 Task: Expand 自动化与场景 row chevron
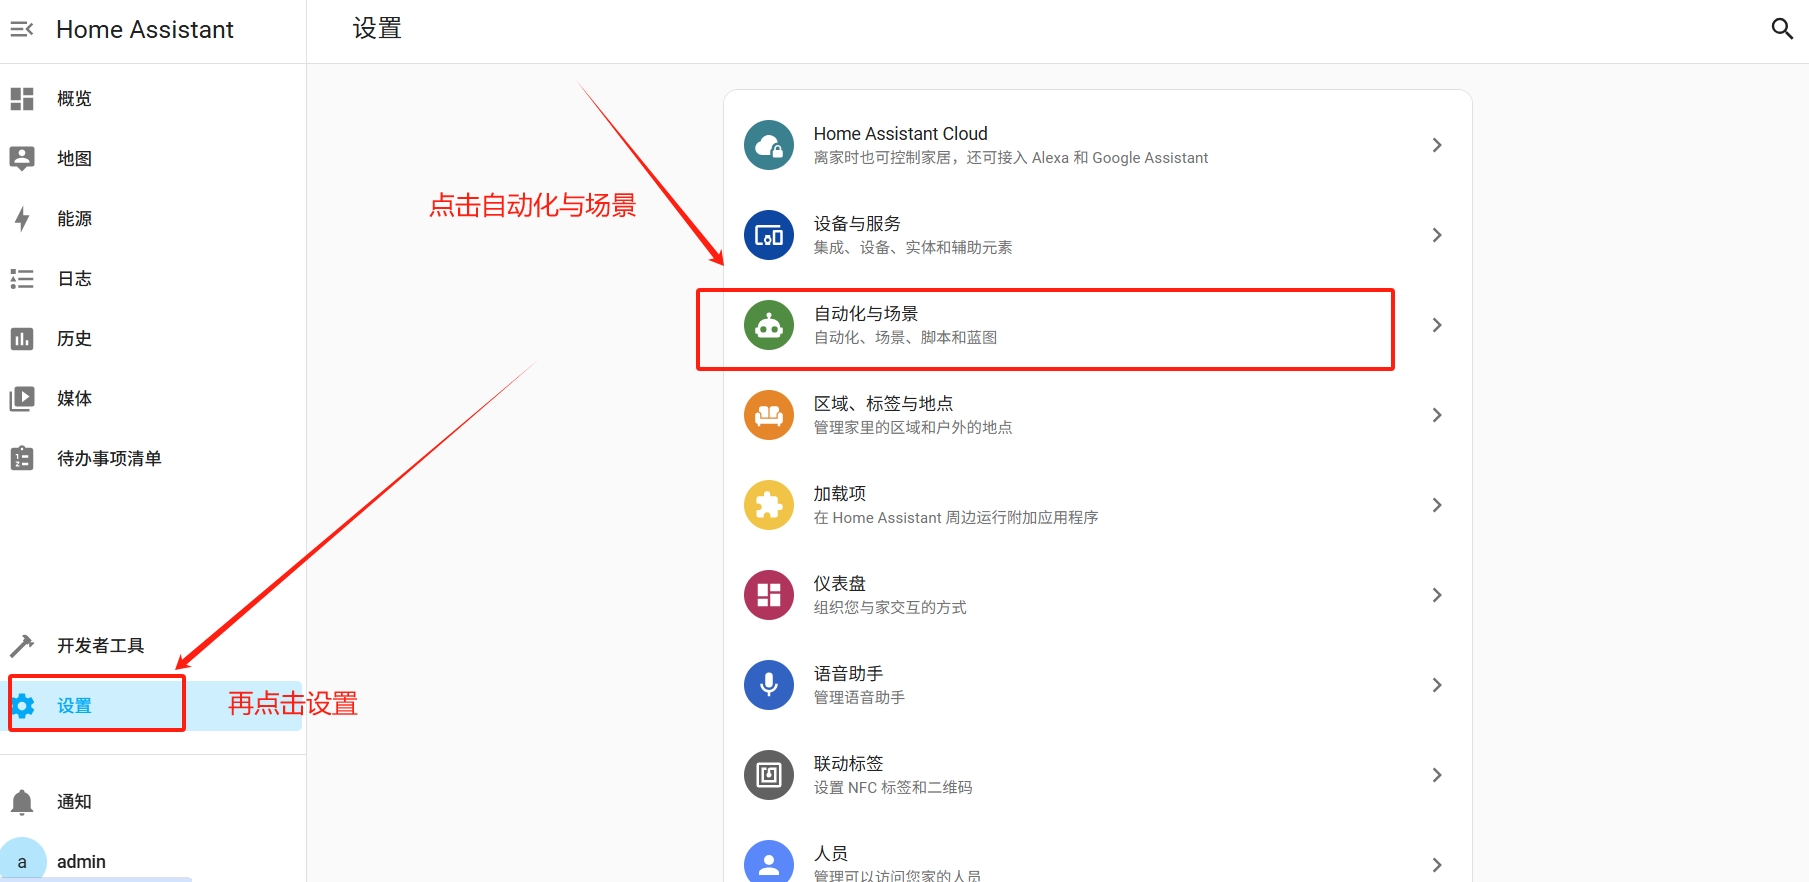pos(1437,325)
